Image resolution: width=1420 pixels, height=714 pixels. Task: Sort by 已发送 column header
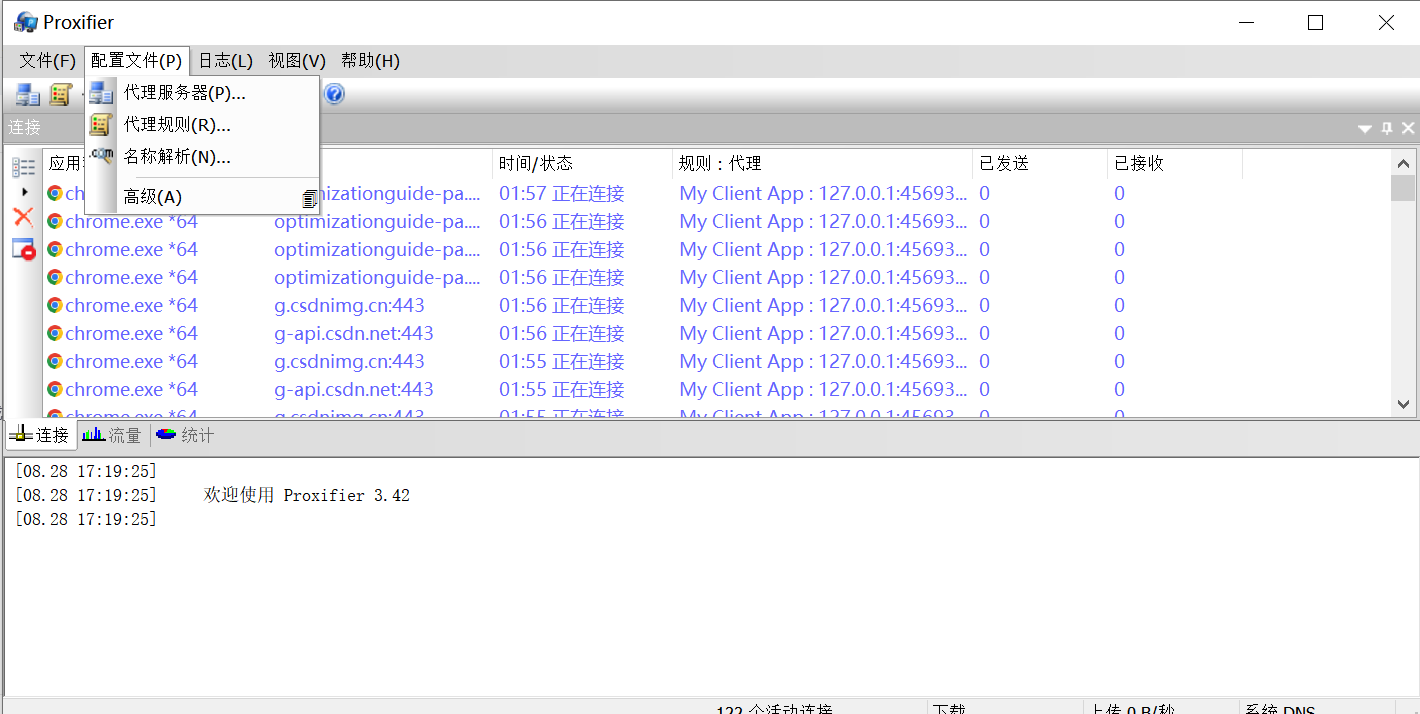coord(1039,163)
